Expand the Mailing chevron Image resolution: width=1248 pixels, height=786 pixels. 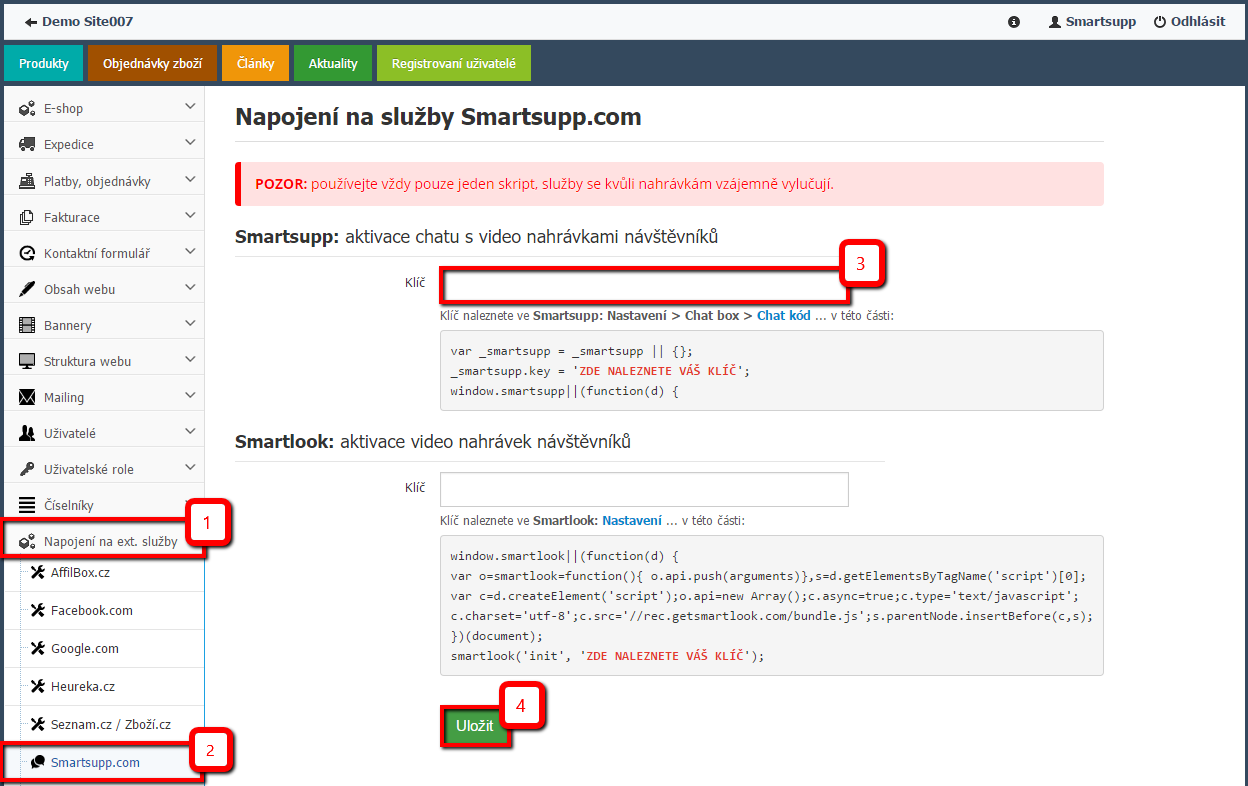pos(190,396)
